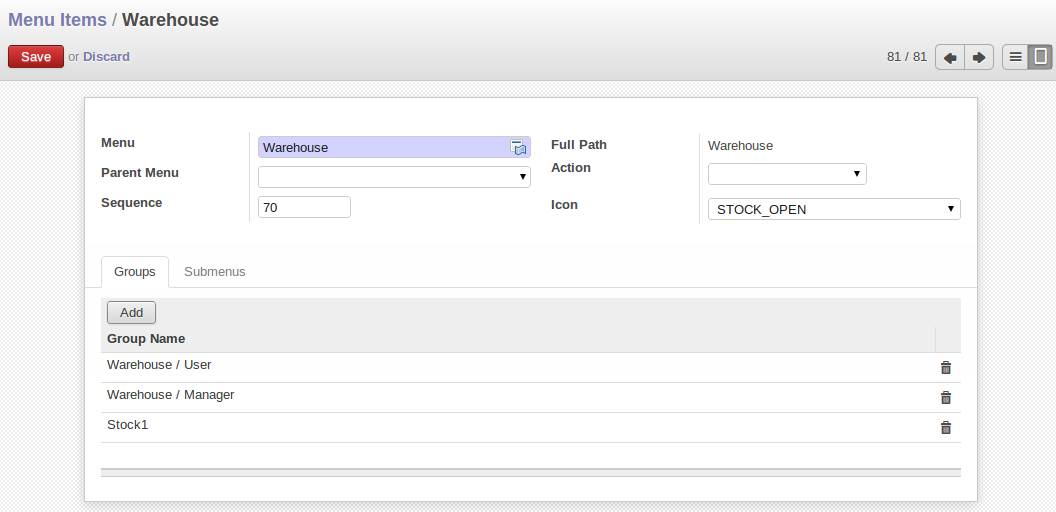Image resolution: width=1056 pixels, height=512 pixels.
Task: Open the Parent Menu dropdown
Action: [394, 177]
